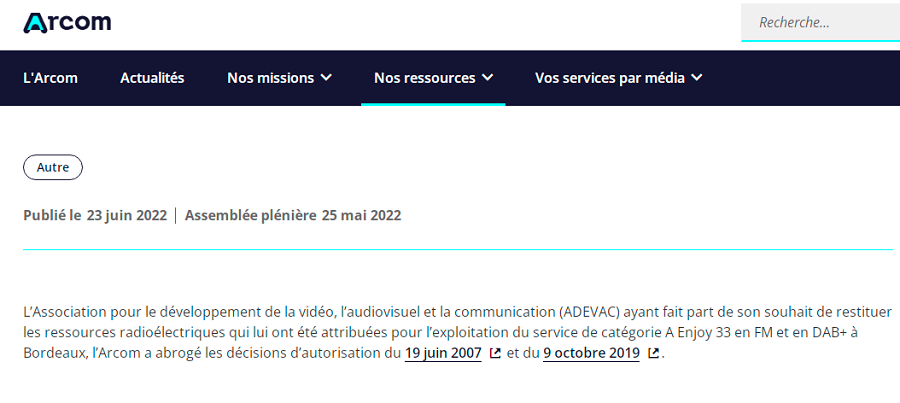Click the Arcom logo
The height and width of the screenshot is (403, 900).
click(x=67, y=23)
